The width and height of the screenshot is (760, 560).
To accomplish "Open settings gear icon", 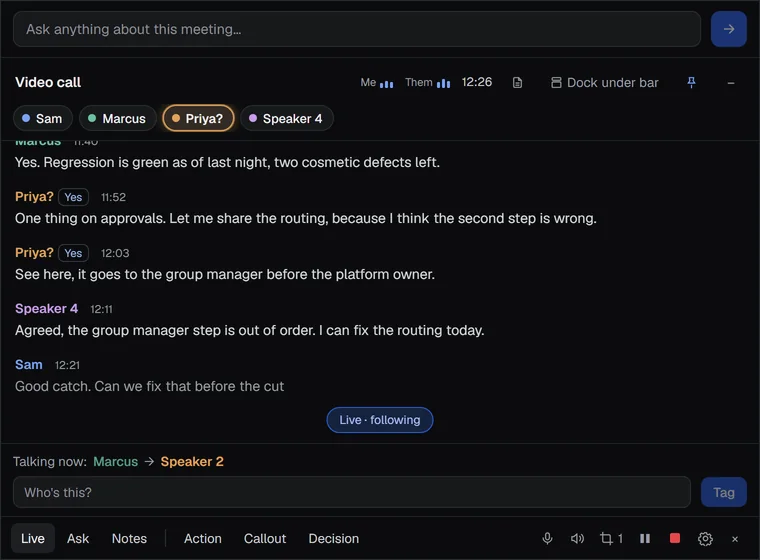I will click(705, 539).
